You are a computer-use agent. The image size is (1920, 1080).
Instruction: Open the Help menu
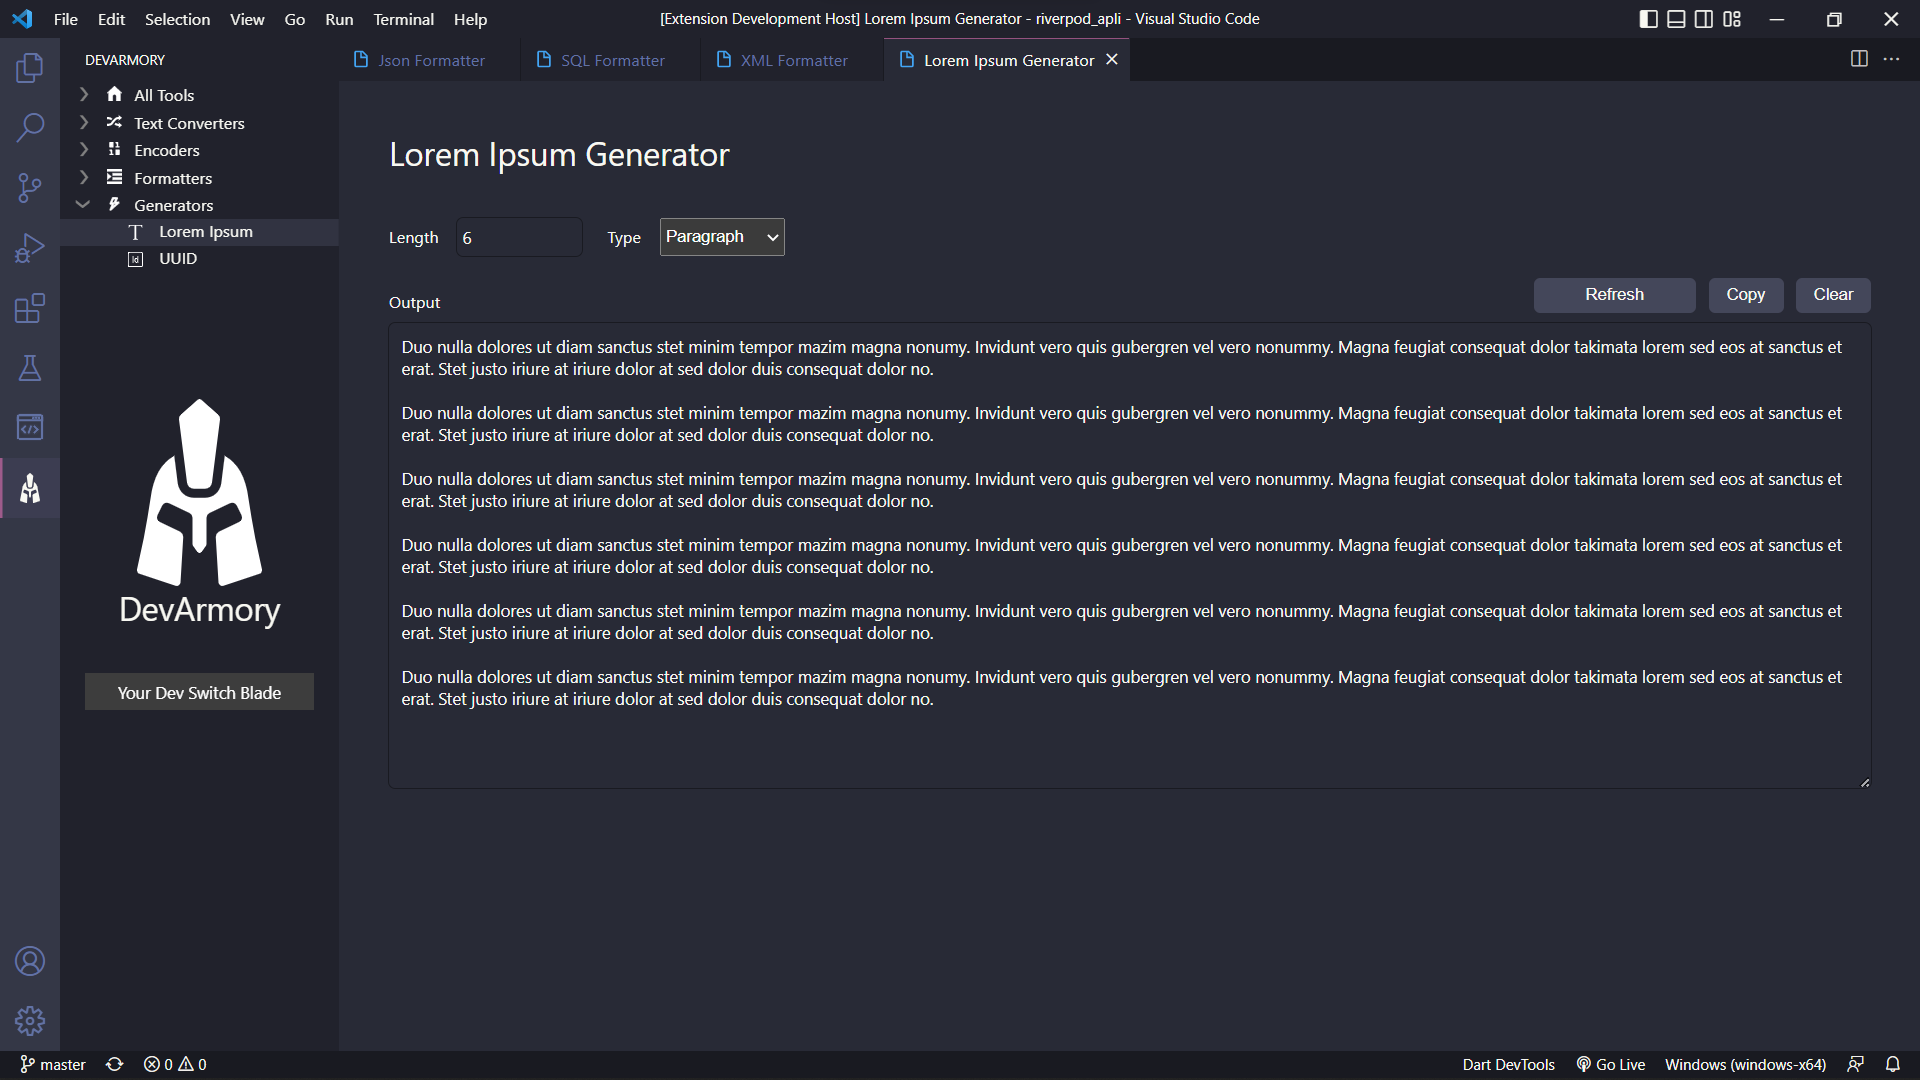point(470,19)
